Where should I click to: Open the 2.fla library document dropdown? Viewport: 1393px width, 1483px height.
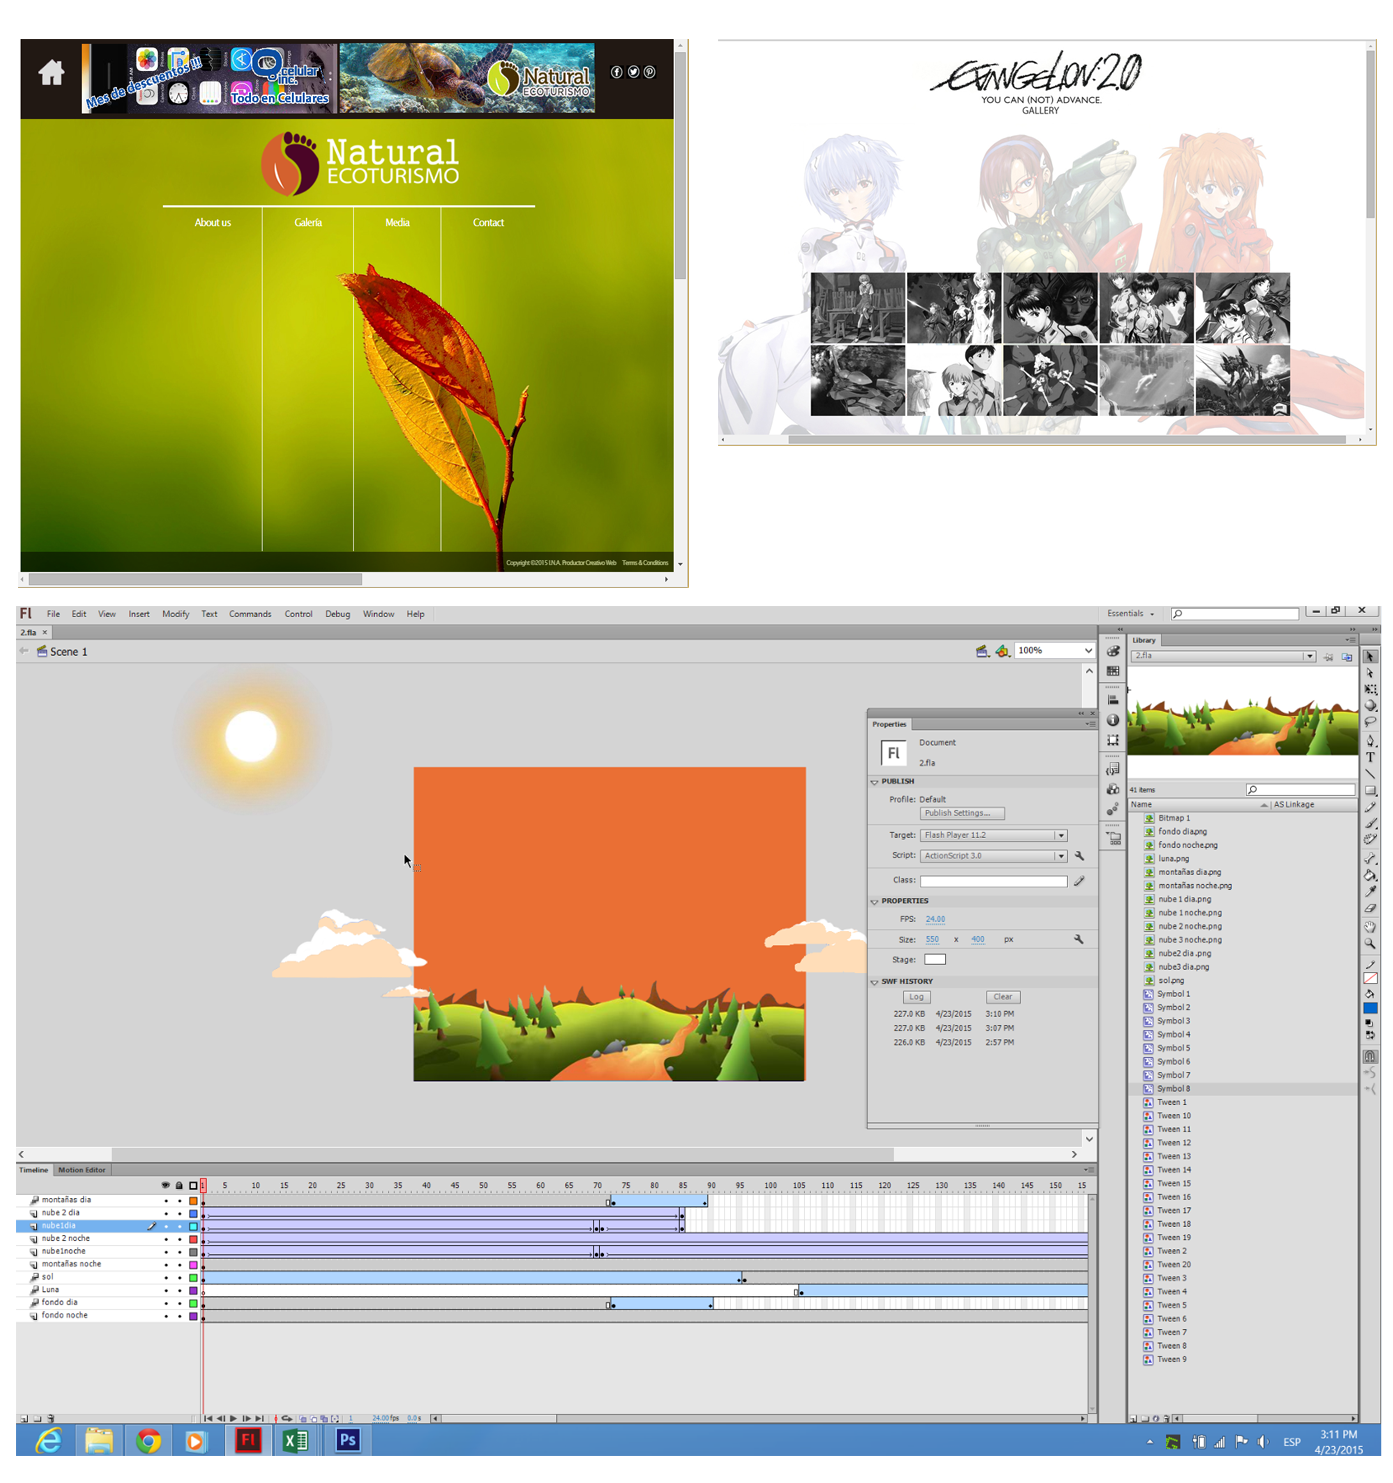(x=1223, y=656)
